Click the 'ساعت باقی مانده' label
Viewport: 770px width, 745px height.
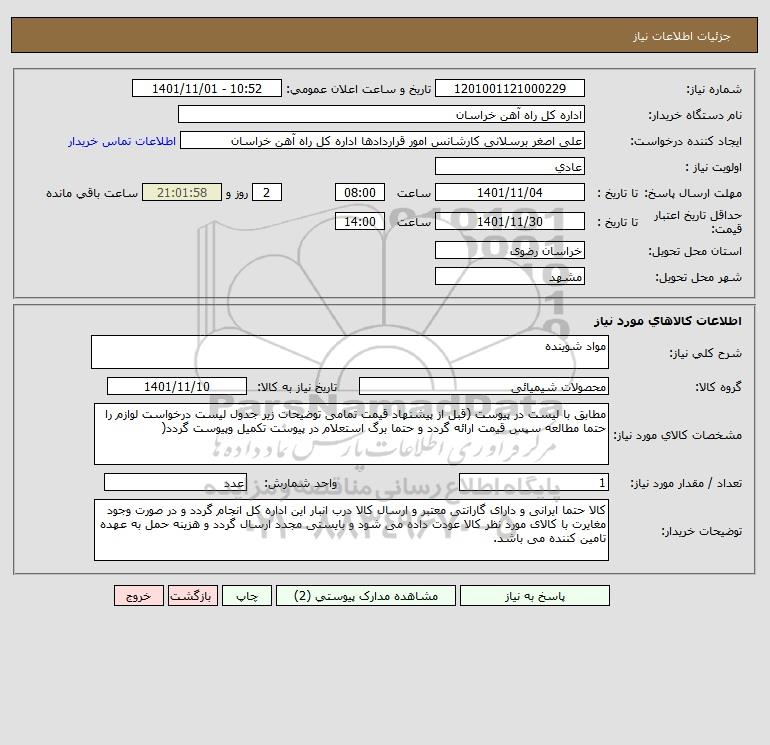tap(92, 193)
